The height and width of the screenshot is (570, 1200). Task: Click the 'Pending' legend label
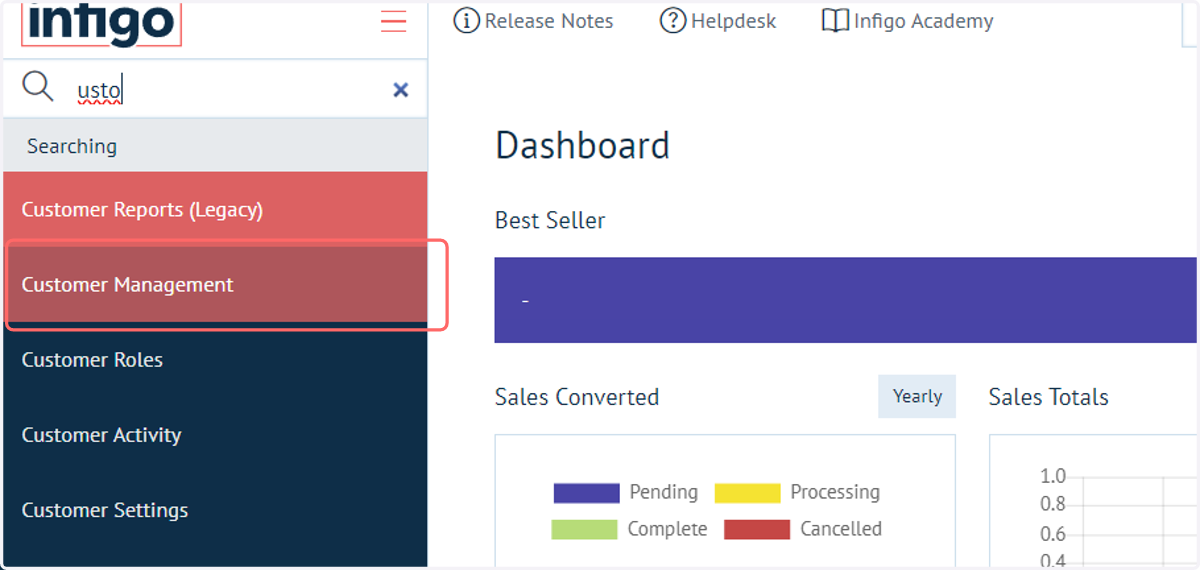[663, 492]
